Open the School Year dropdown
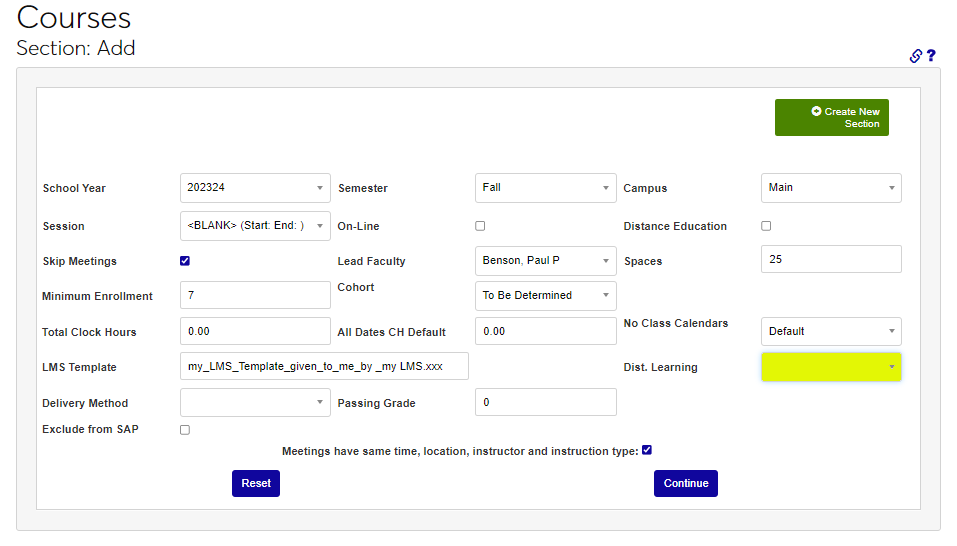This screenshot has width=957, height=546. tap(255, 188)
